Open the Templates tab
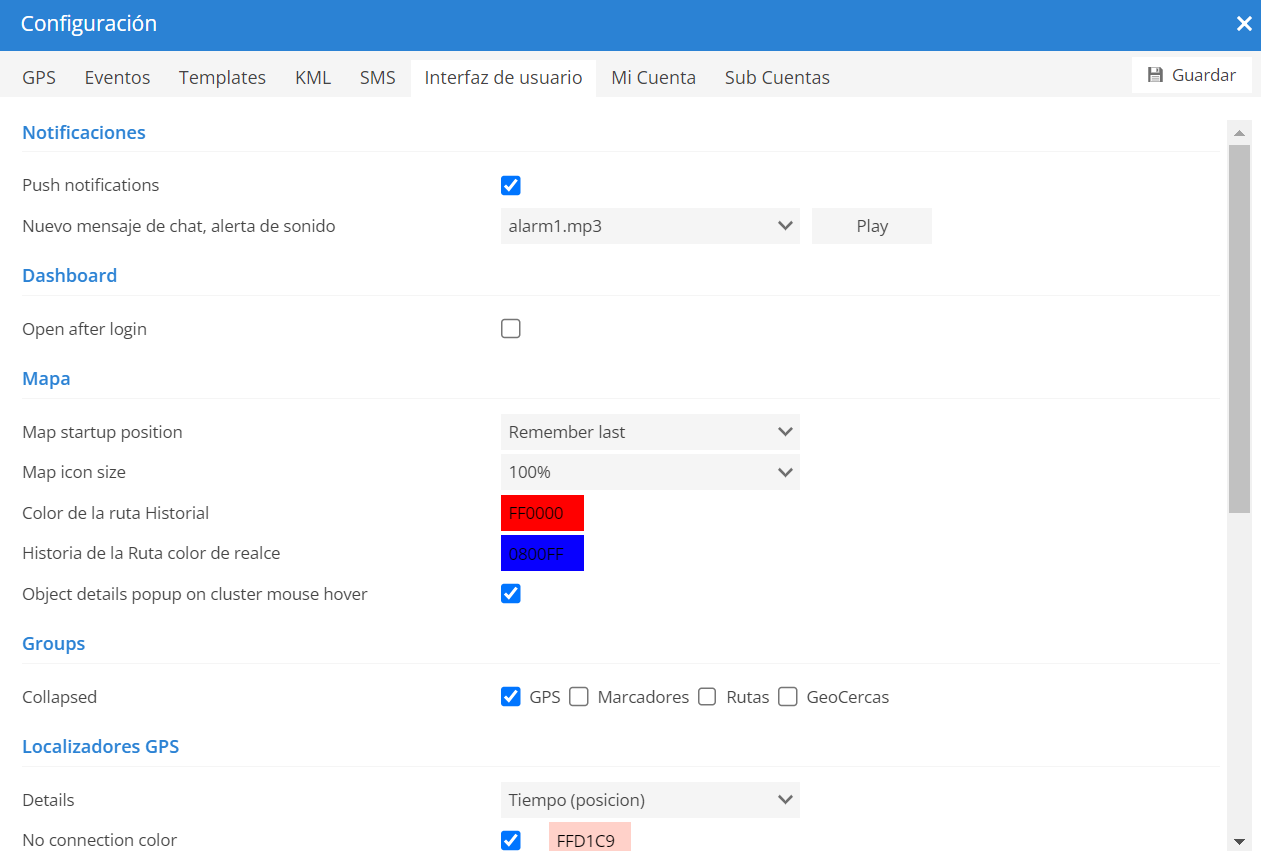 pyautogui.click(x=222, y=77)
